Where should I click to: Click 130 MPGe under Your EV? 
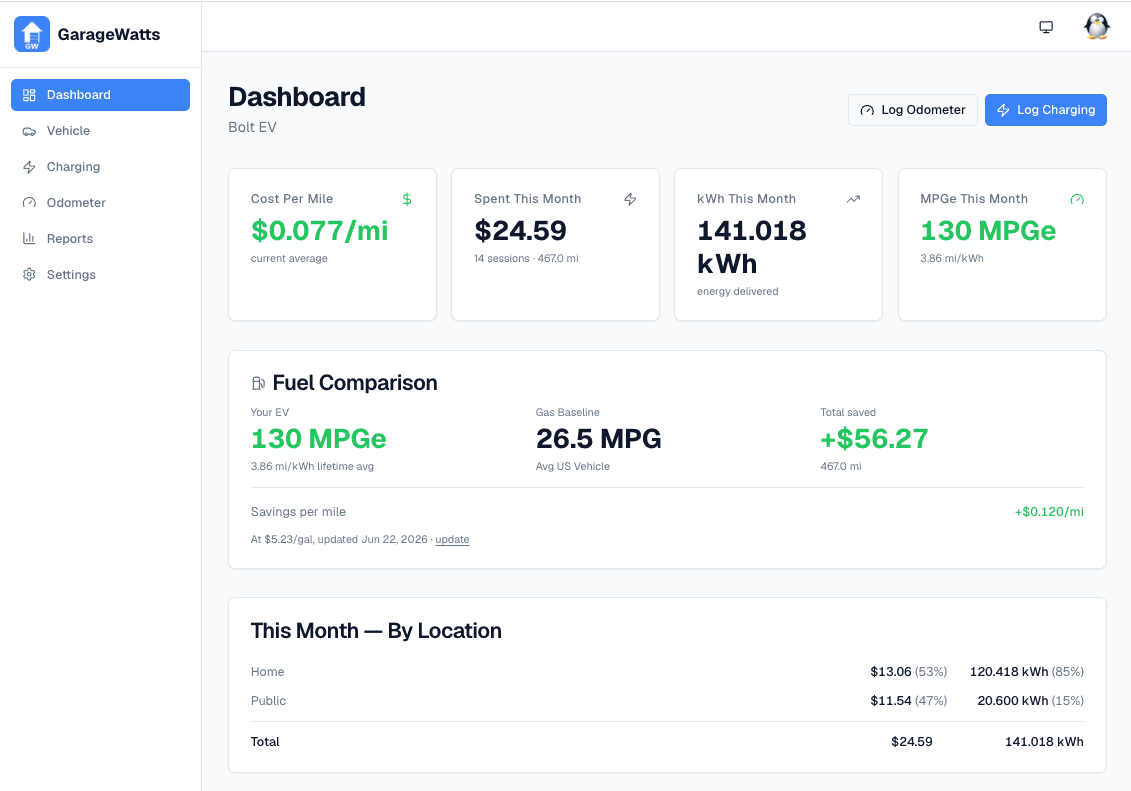[319, 438]
